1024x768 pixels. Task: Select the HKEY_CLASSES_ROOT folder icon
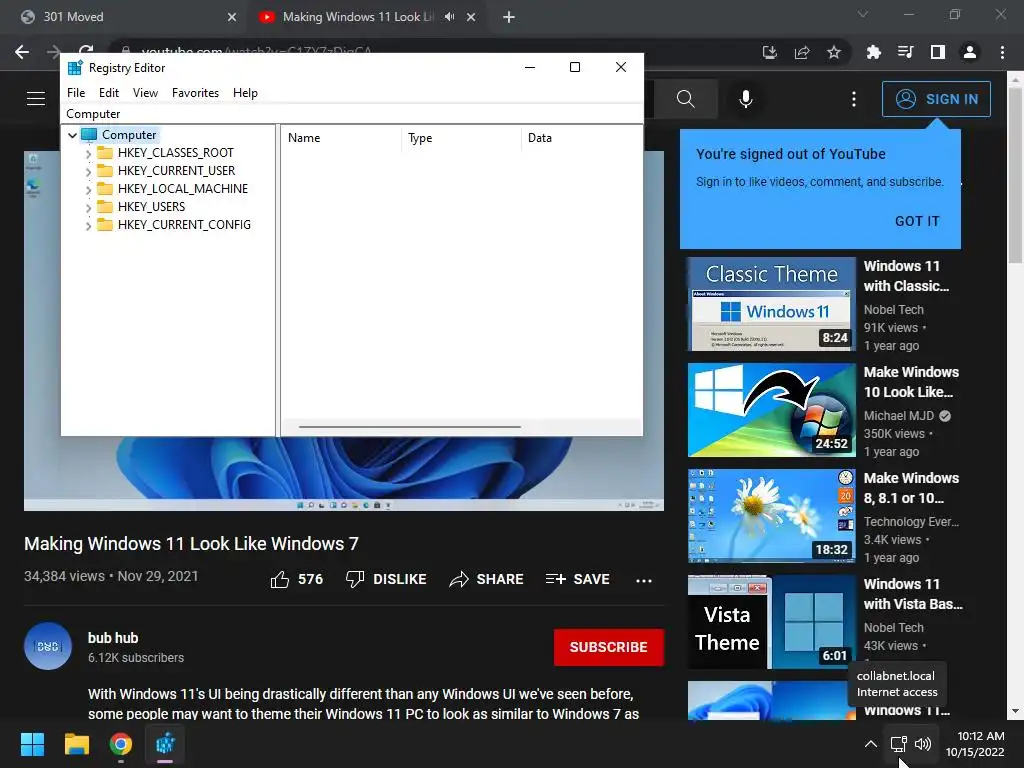click(104, 153)
